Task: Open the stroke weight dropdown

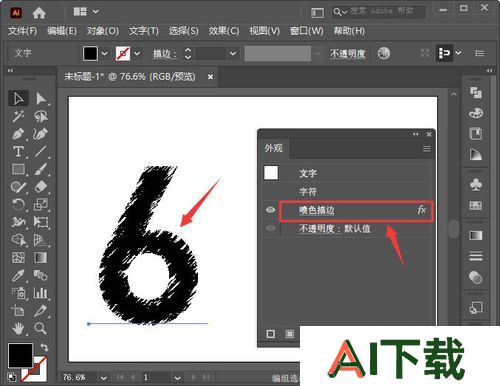Action: 233,53
